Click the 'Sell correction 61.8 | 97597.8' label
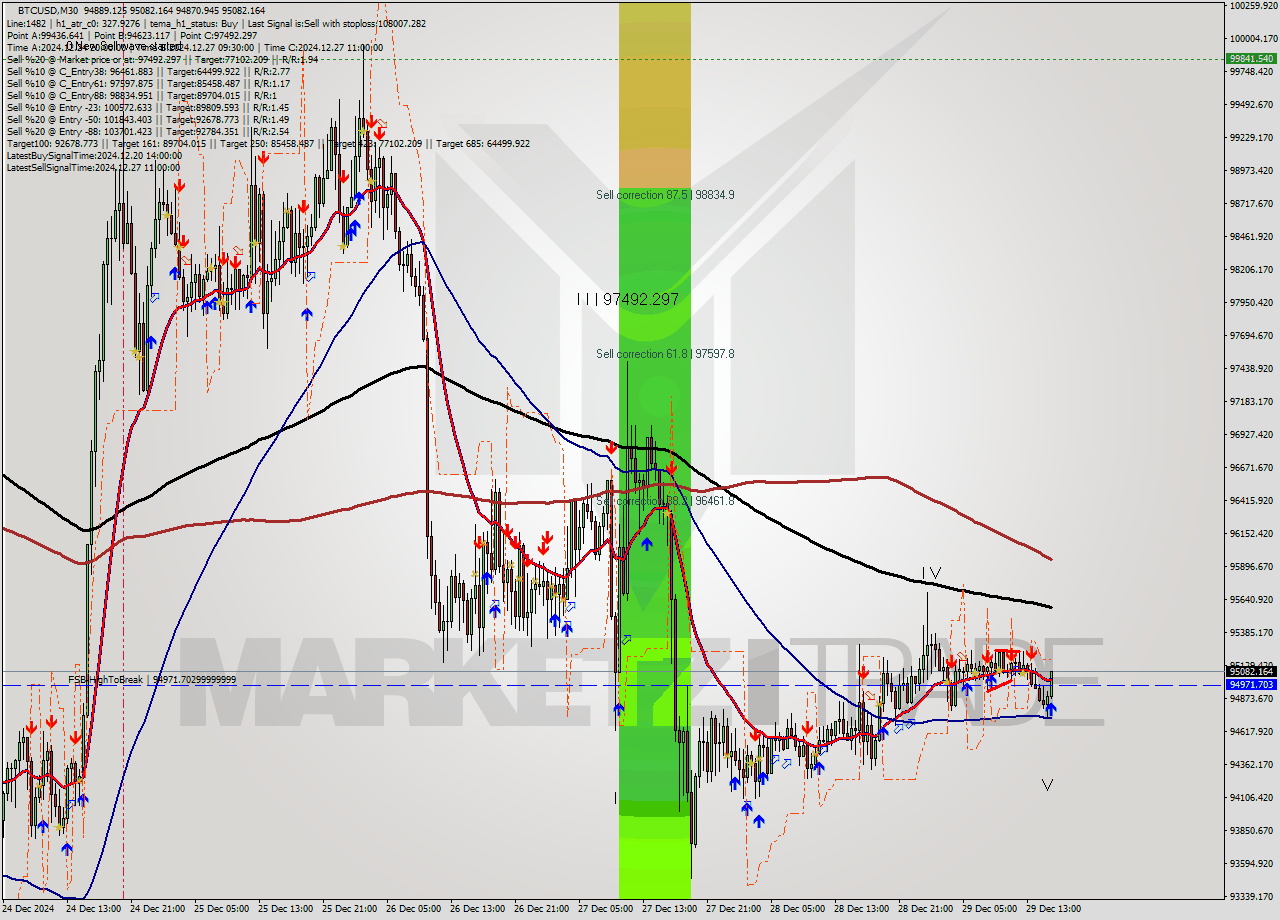The width and height of the screenshot is (1280, 920). tap(665, 354)
